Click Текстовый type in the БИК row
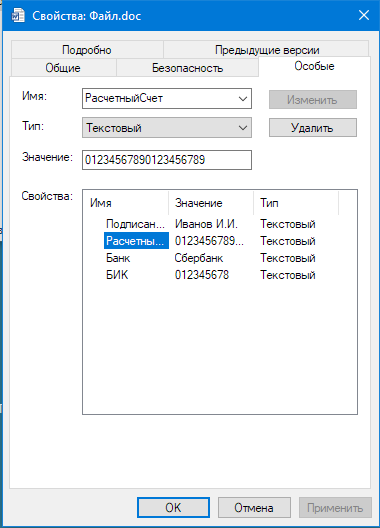This screenshot has width=380, height=528. [x=288, y=275]
